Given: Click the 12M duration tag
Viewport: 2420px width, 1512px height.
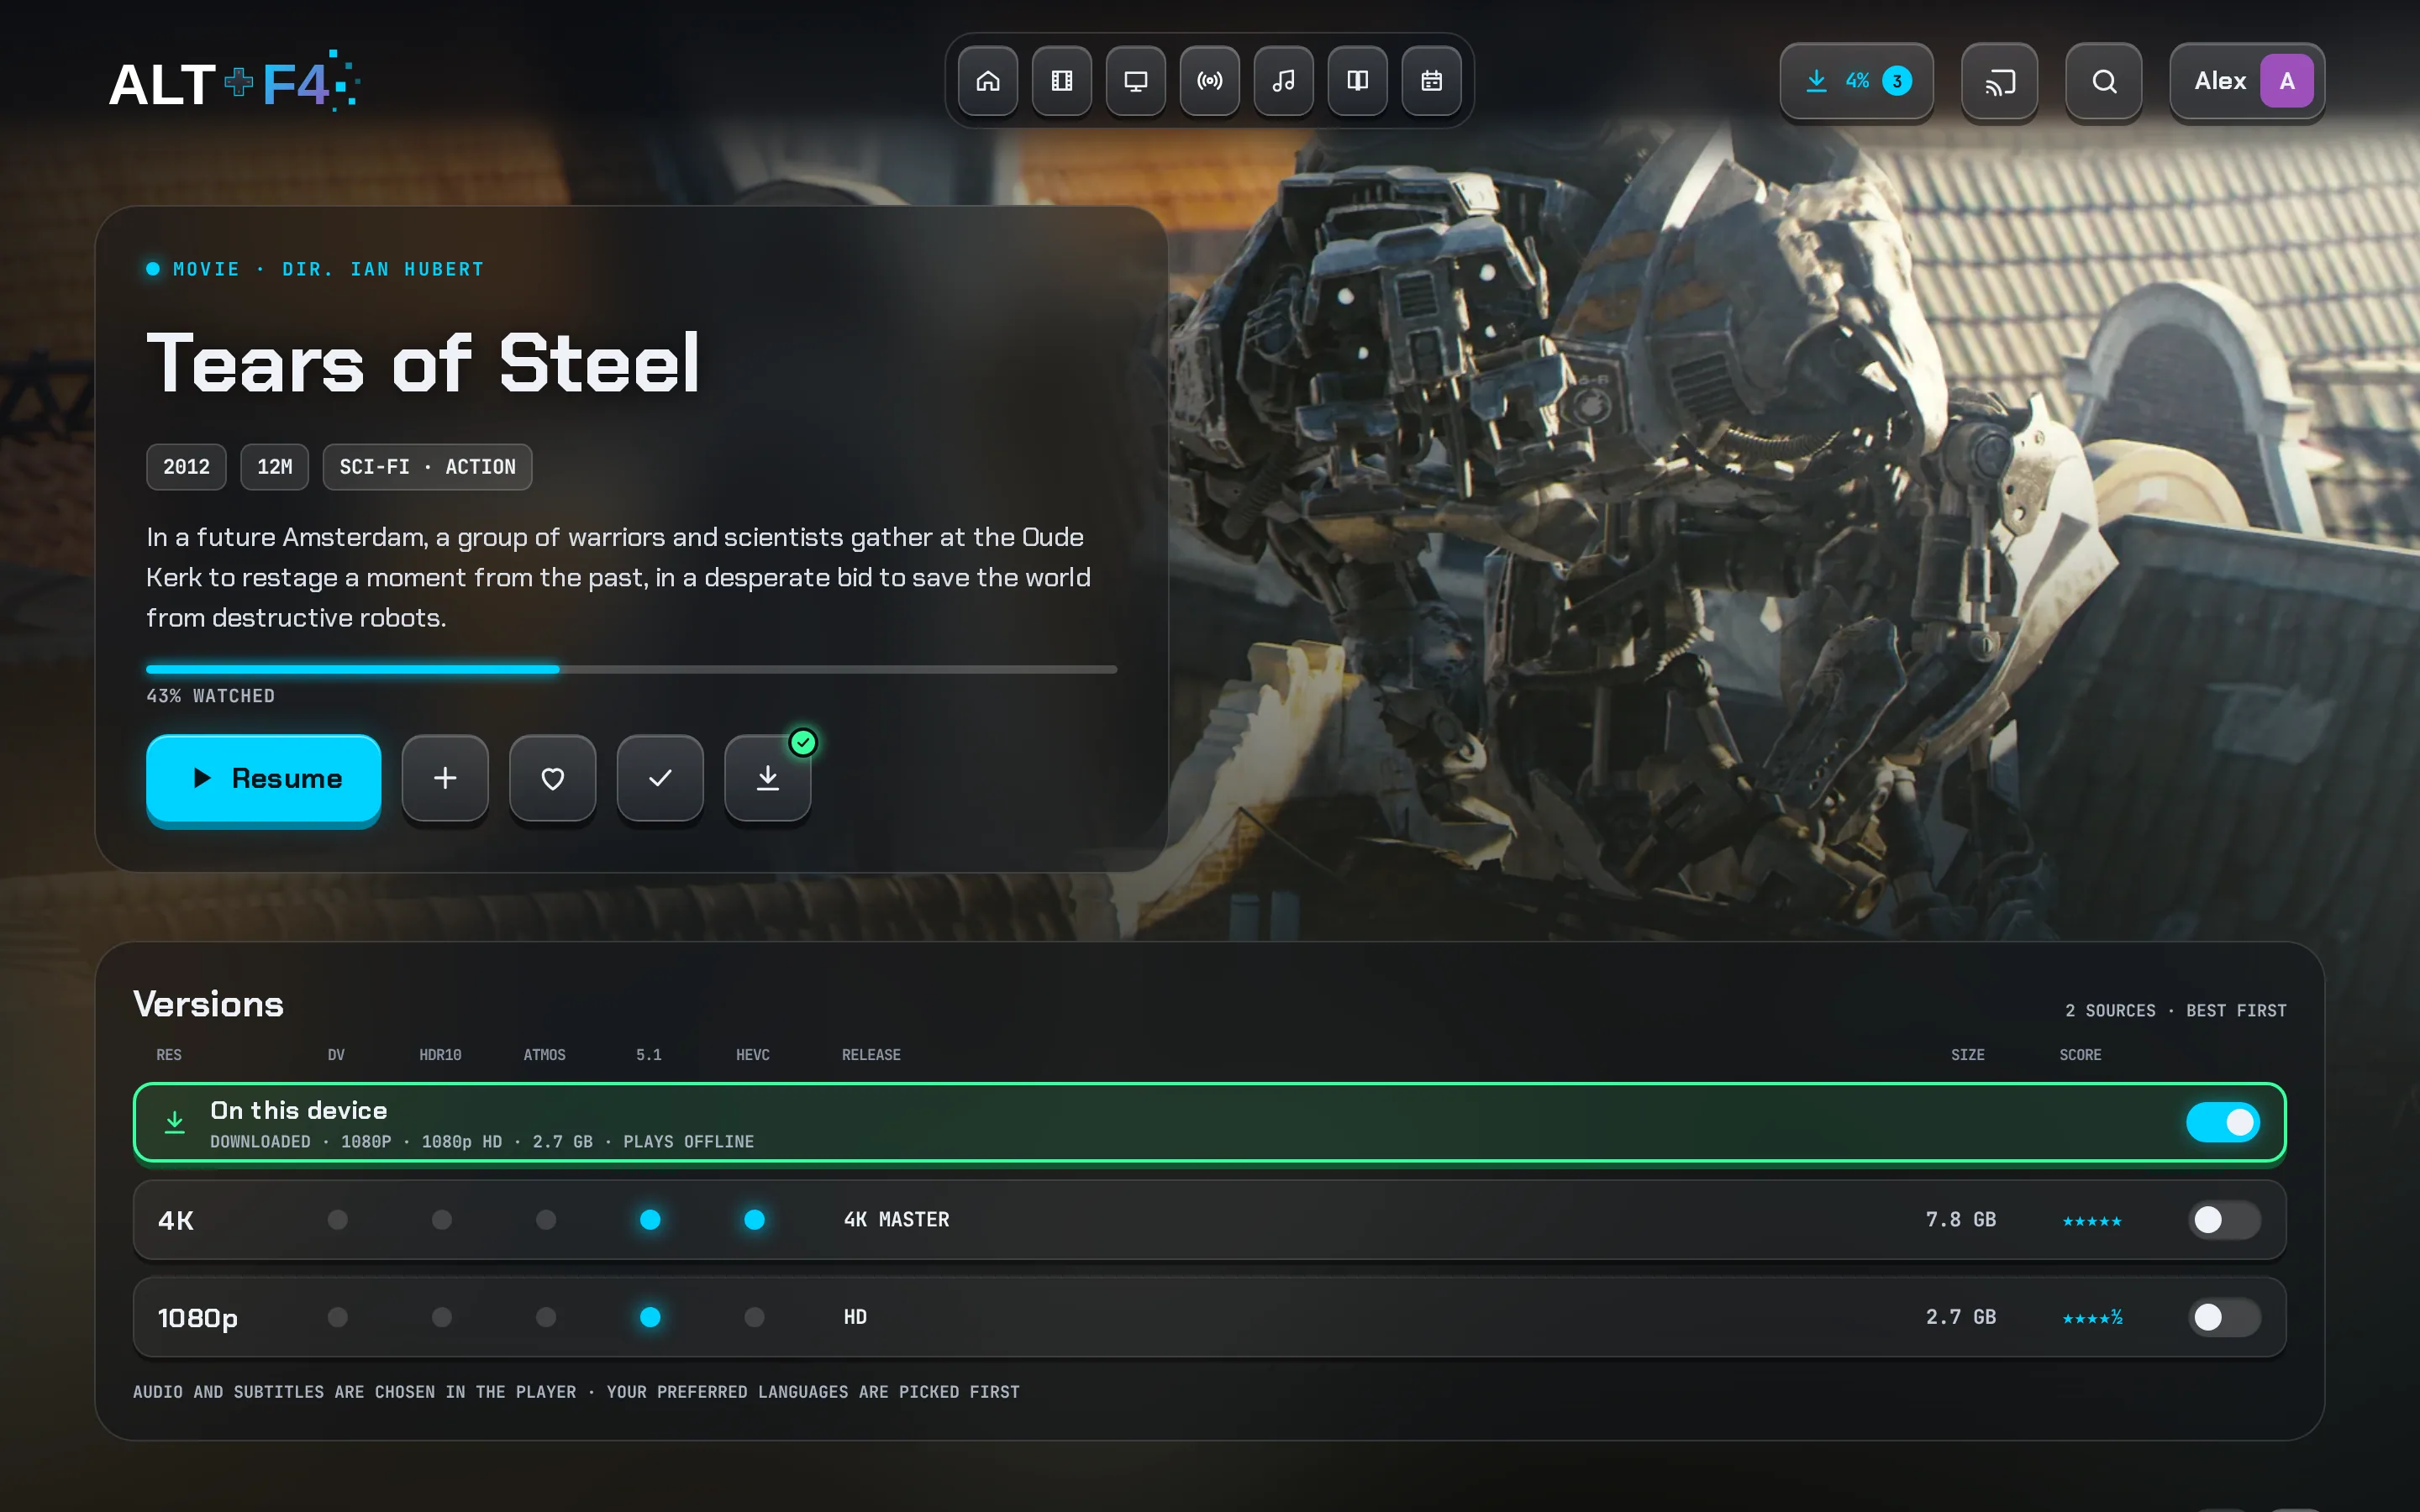Looking at the screenshot, I should [274, 467].
